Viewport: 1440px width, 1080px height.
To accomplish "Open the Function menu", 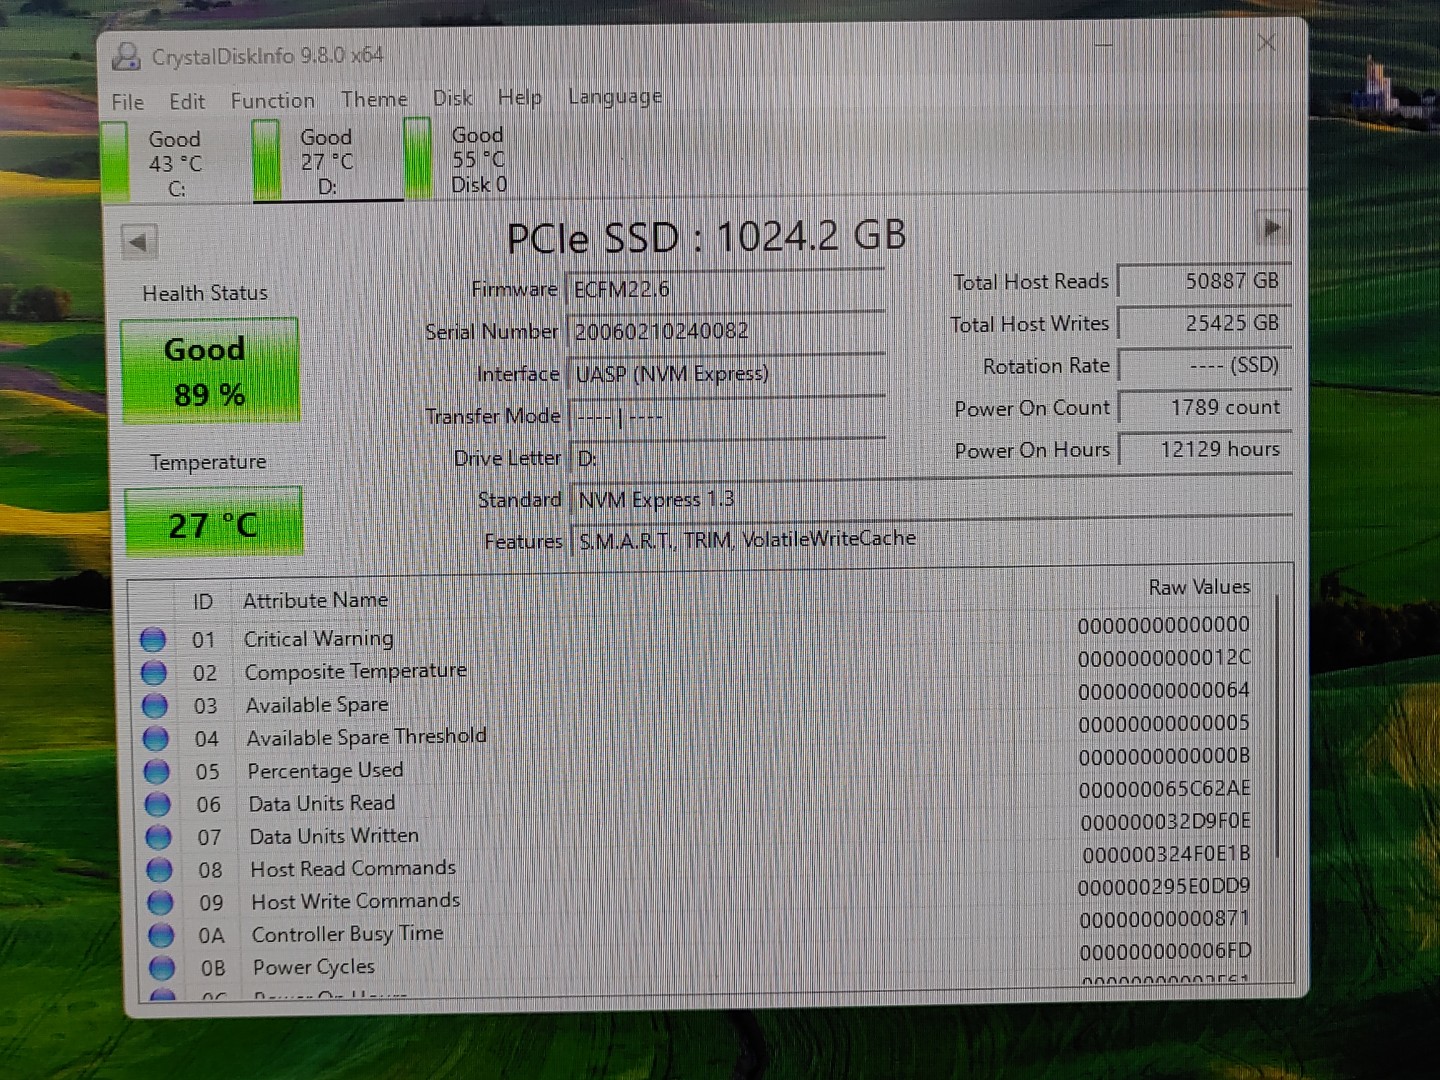I will point(272,100).
